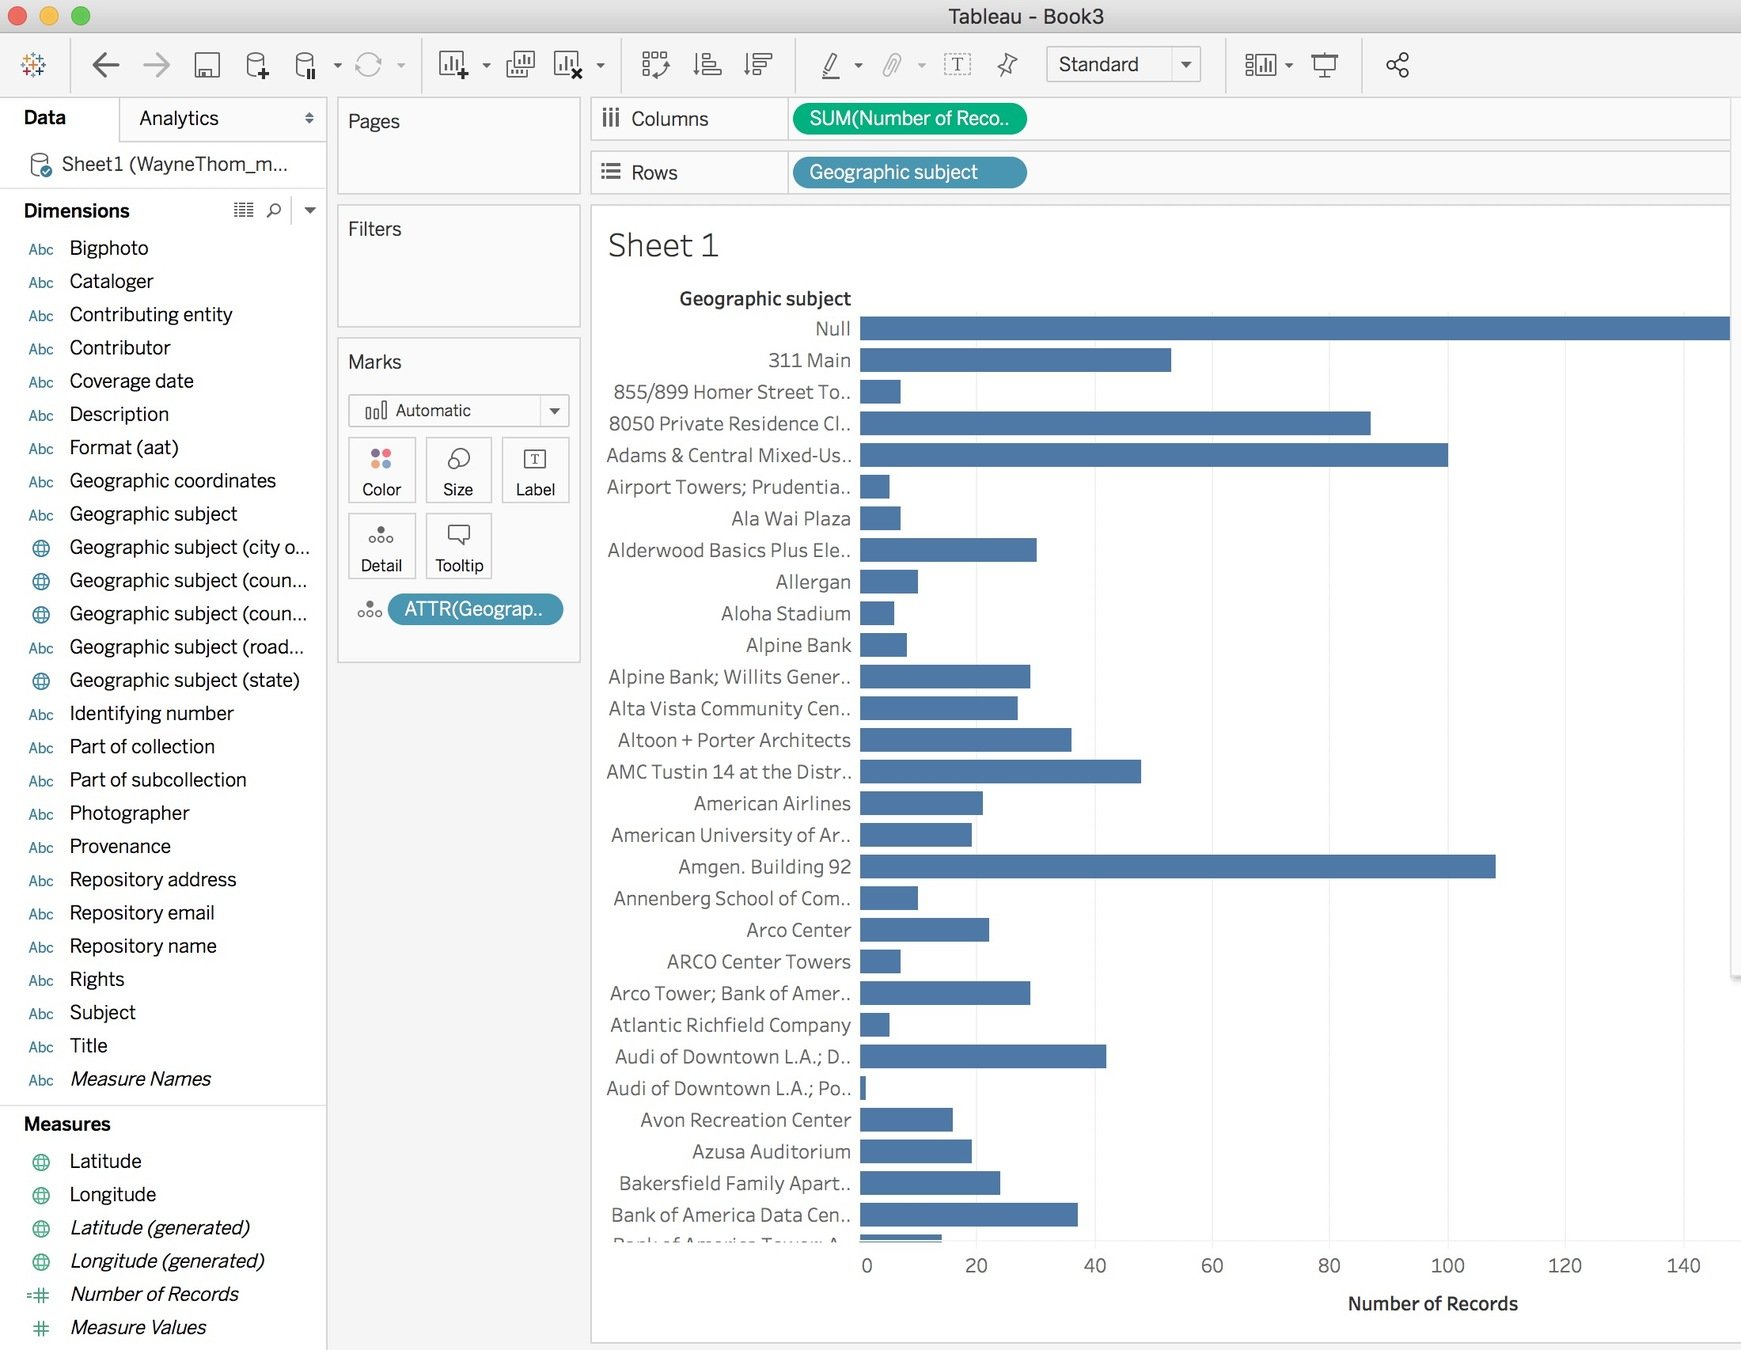This screenshot has height=1350, width=1741.
Task: Click the refresh/run update icon
Action: coord(368,65)
